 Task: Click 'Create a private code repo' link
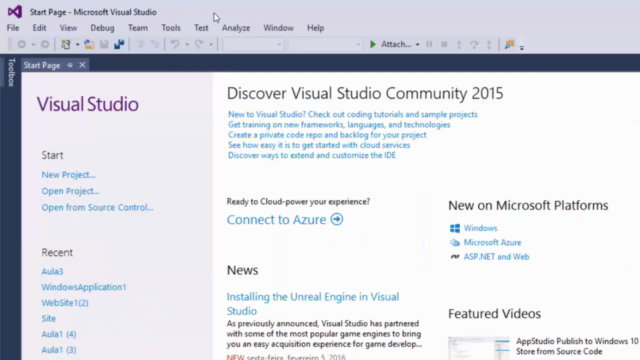pos(327,135)
